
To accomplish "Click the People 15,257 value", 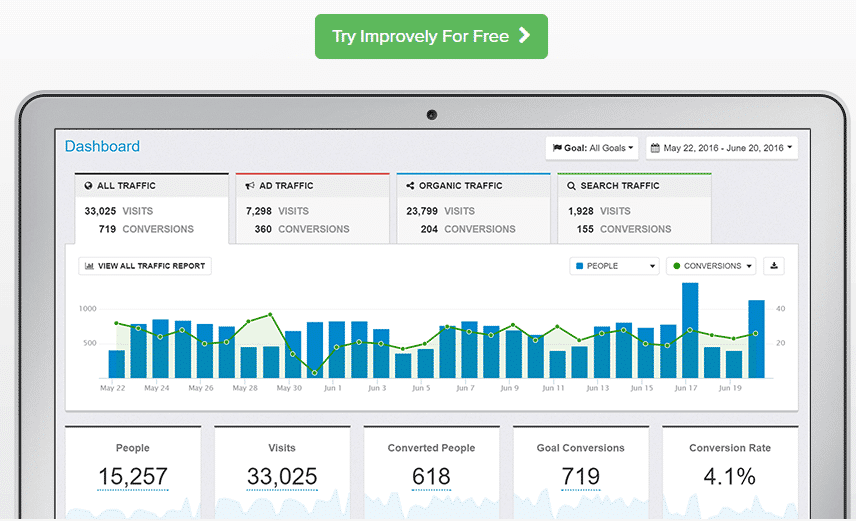I will (133, 476).
